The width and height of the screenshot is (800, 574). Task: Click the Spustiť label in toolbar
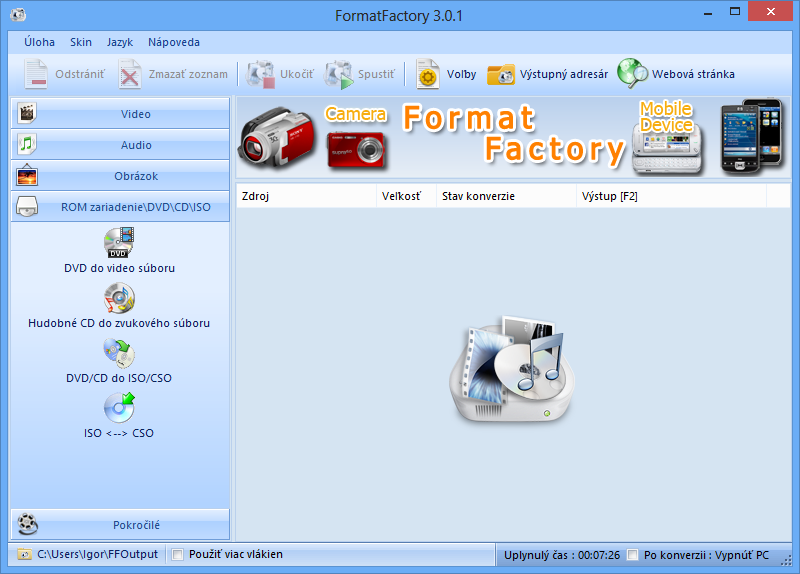tap(377, 74)
